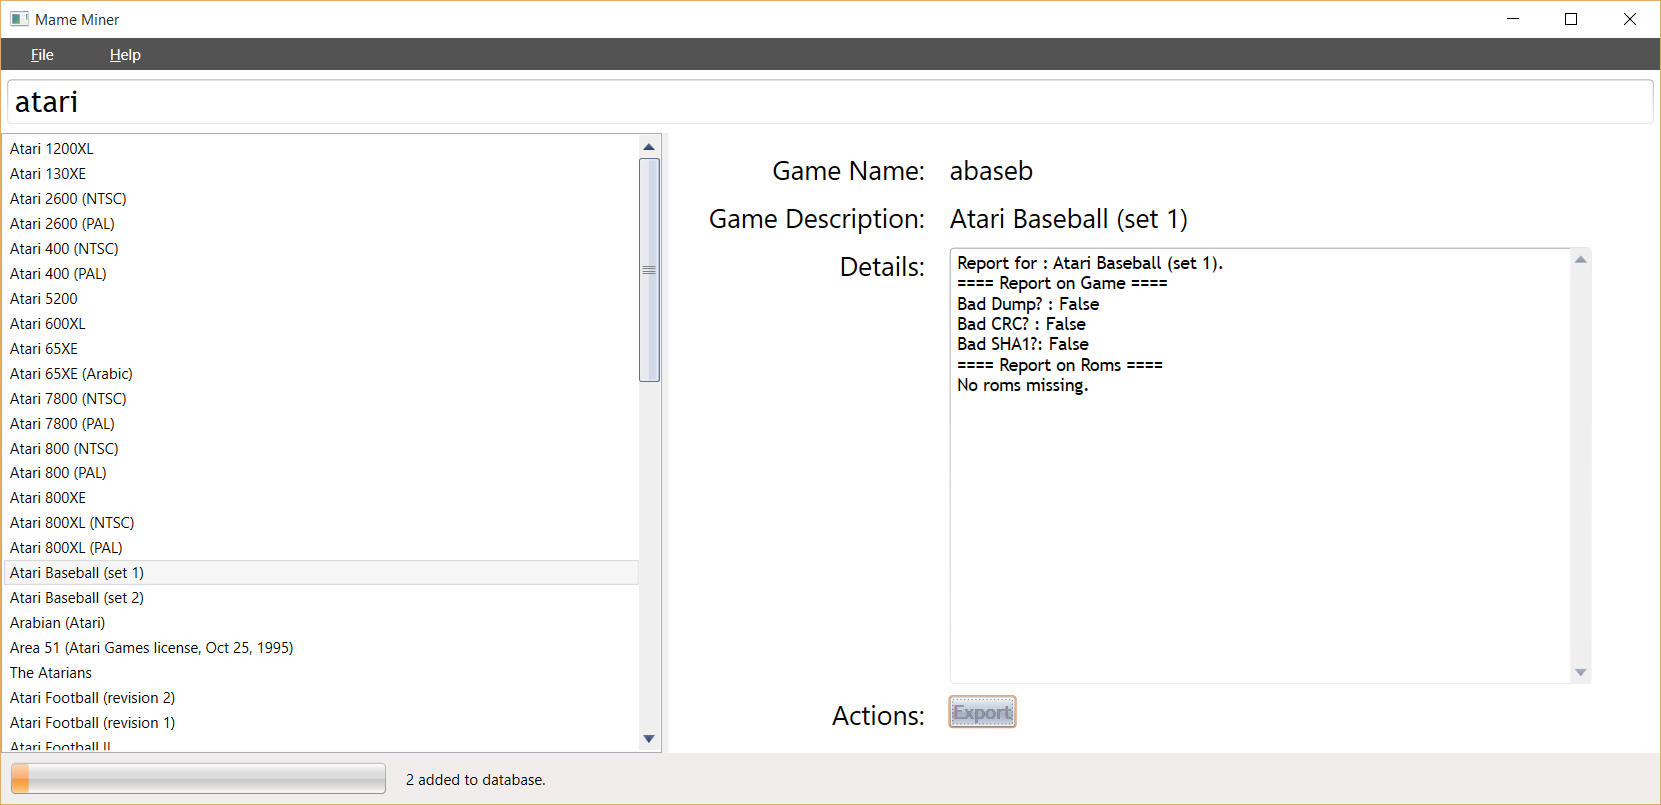Pick 'Atari 800 (NTSC)' from list
Viewport: 1661px width, 805px height.
pyautogui.click(x=321, y=449)
